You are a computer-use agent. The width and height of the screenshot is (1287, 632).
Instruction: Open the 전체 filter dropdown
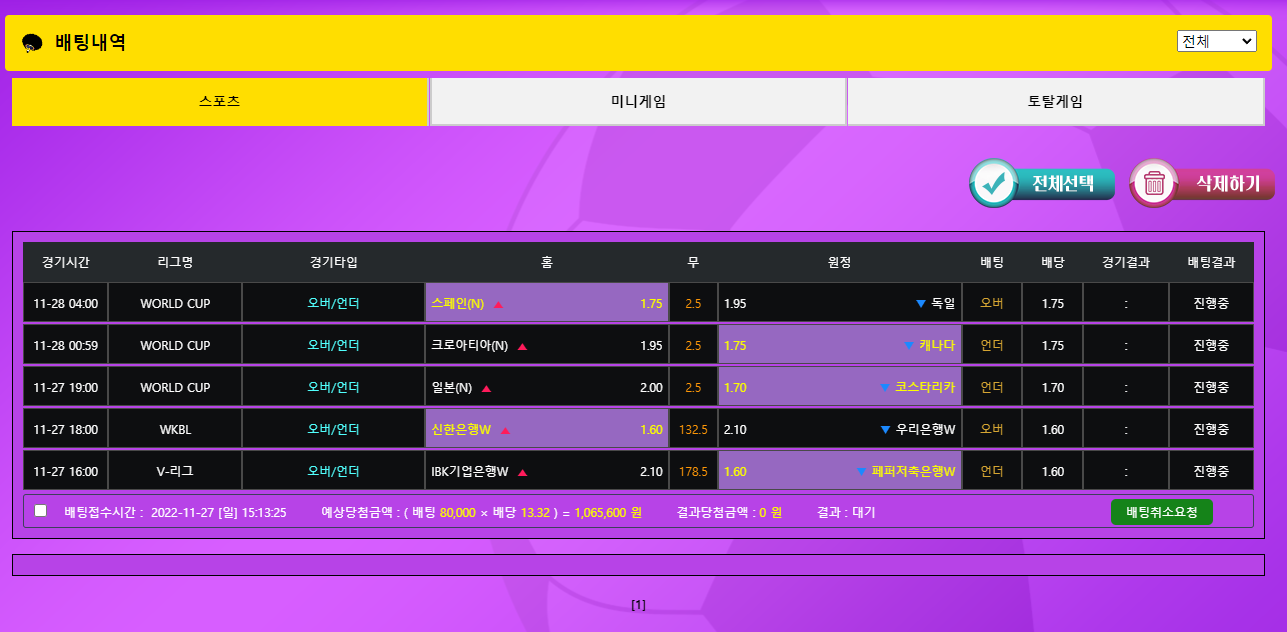pos(1216,41)
